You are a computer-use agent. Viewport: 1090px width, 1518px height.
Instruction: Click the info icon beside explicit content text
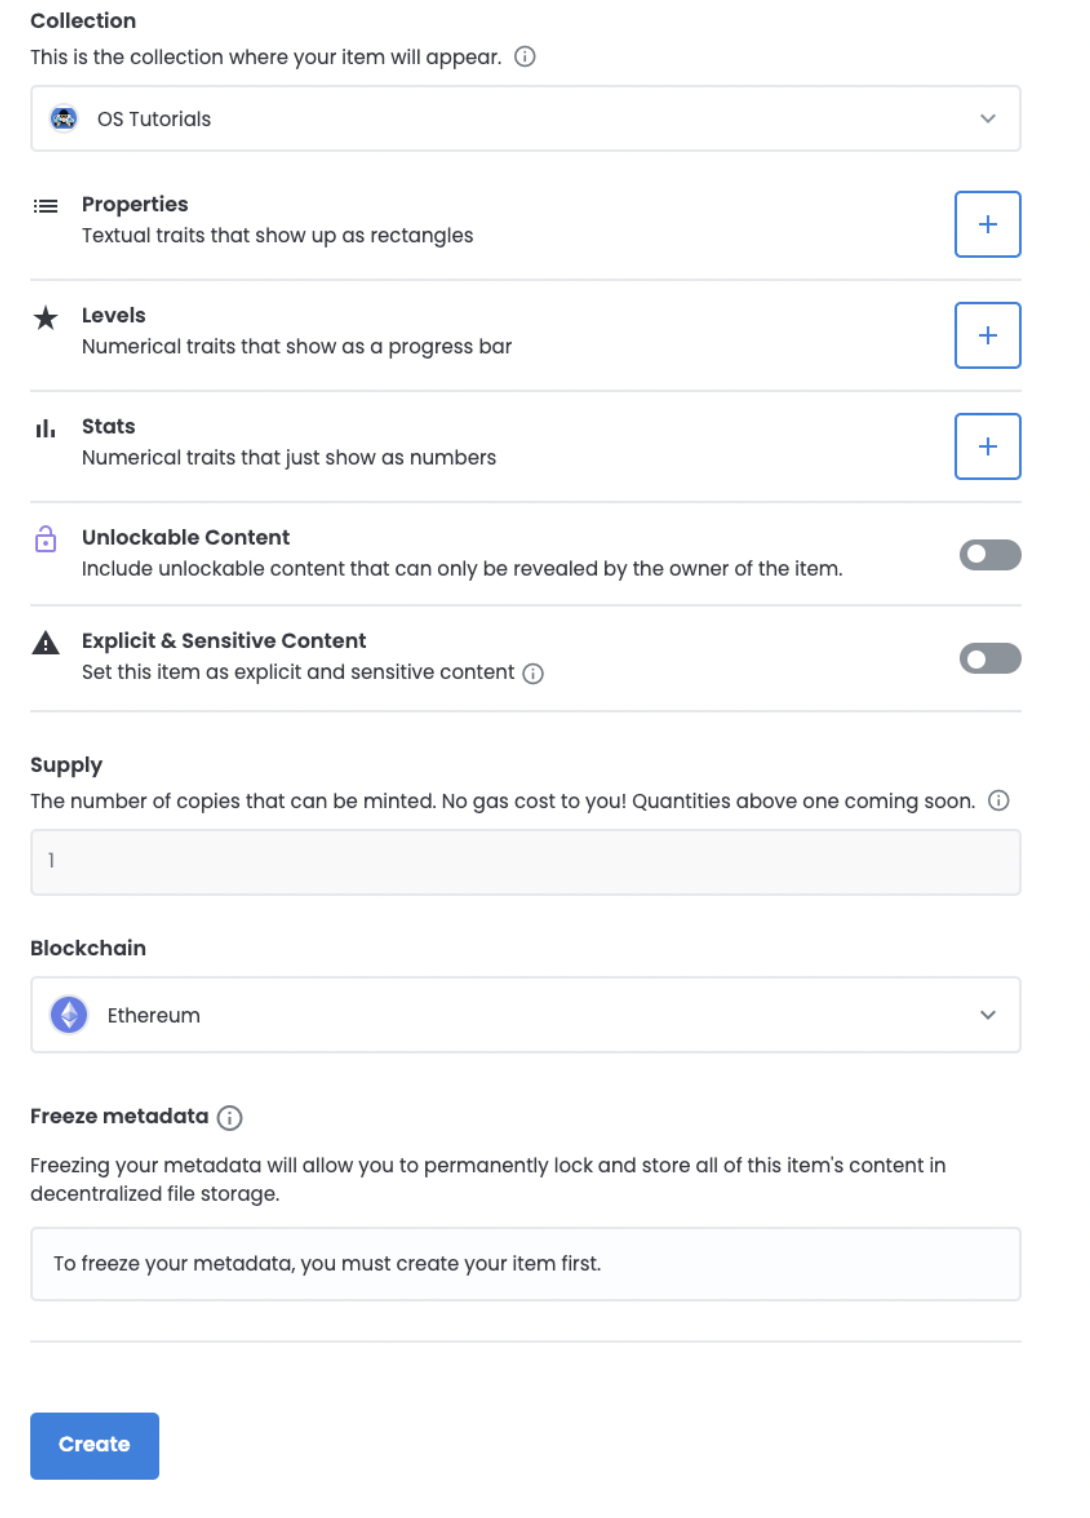pos(534,674)
